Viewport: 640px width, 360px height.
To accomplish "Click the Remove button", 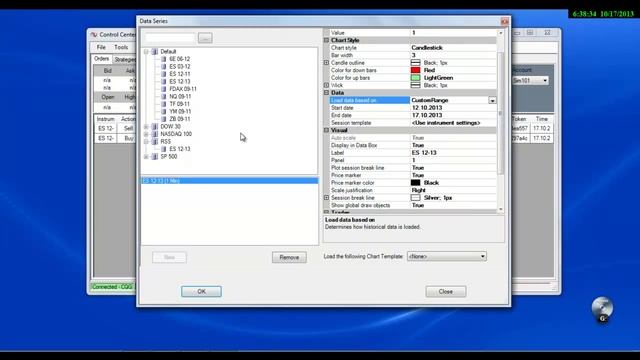I will click(x=289, y=257).
